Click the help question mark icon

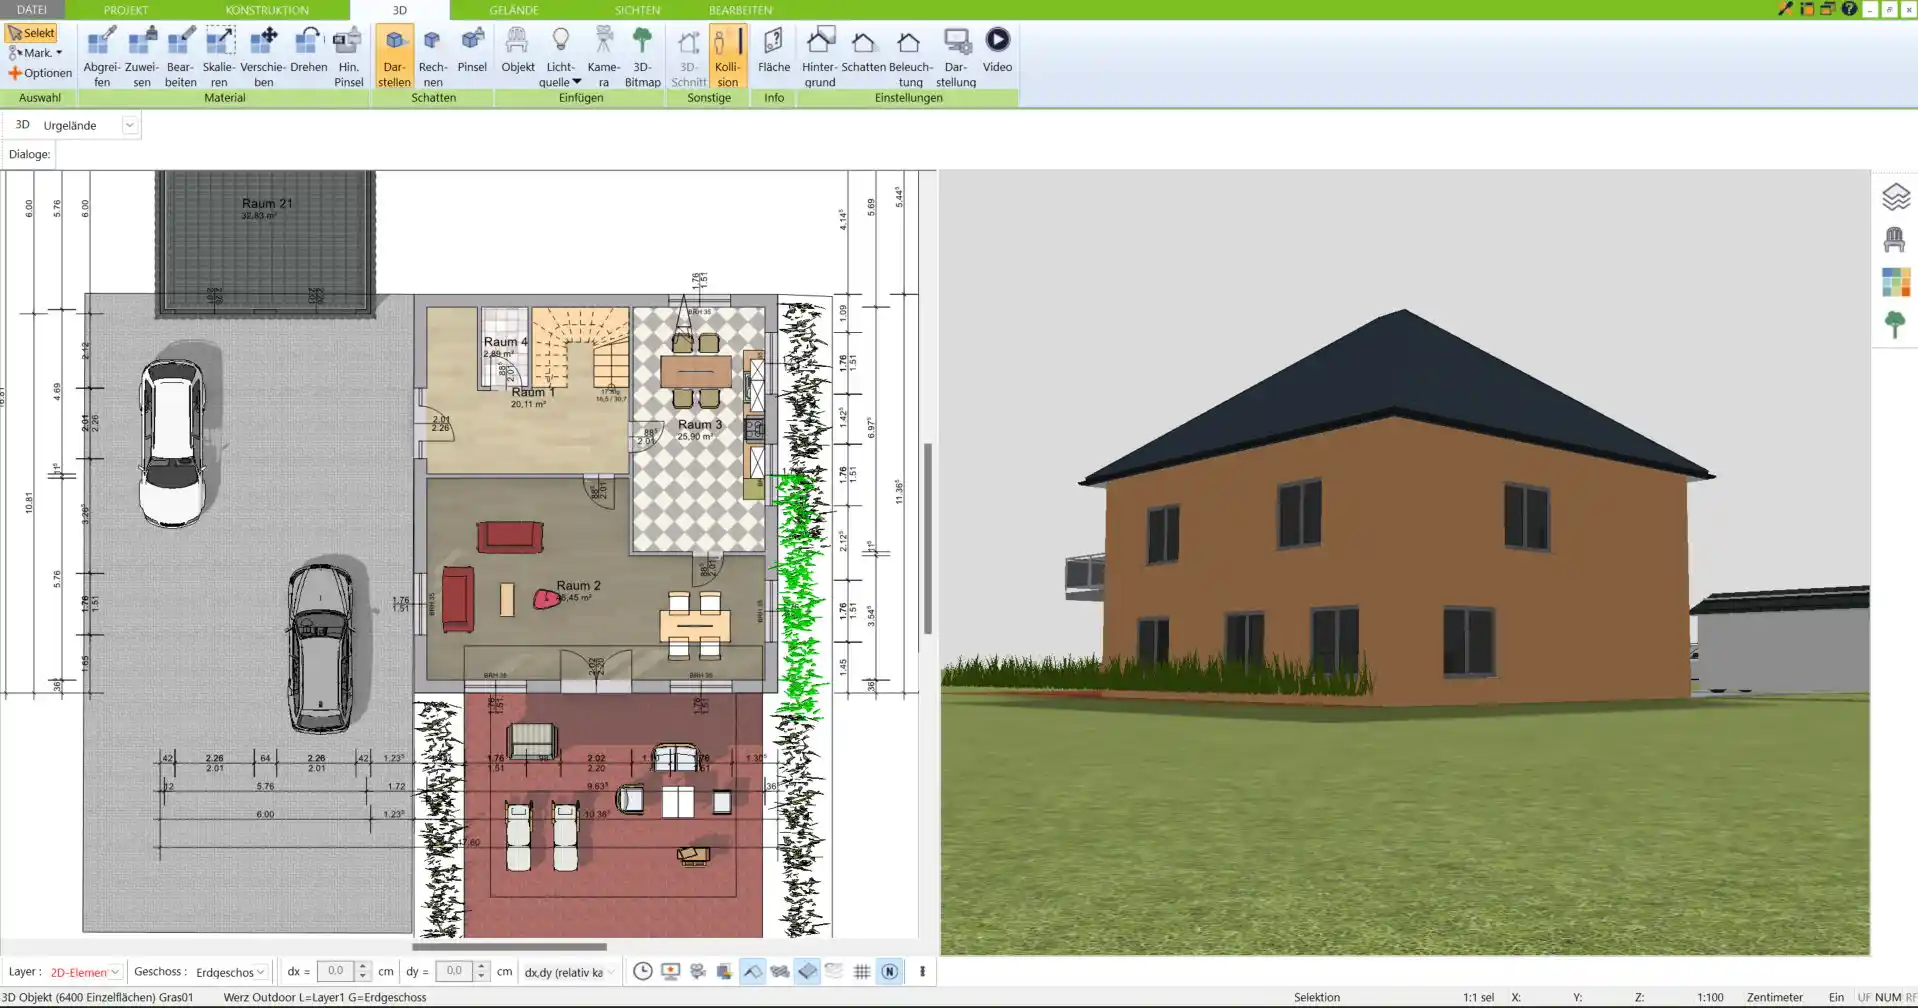coord(1849,9)
